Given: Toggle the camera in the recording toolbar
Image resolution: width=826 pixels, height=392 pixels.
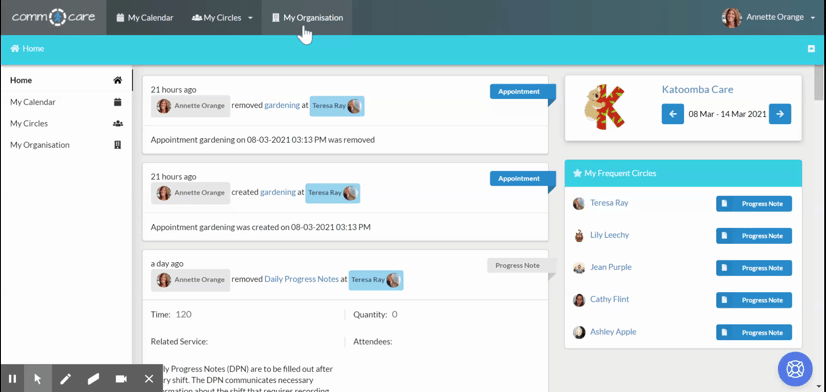Looking at the screenshot, I should pyautogui.click(x=121, y=379).
